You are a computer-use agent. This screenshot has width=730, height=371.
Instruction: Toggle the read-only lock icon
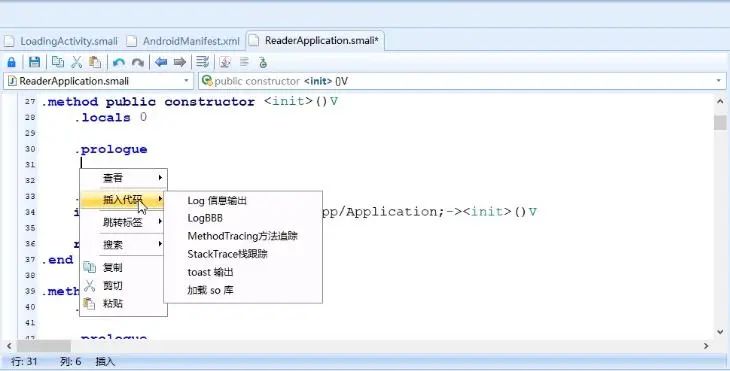tap(12, 62)
